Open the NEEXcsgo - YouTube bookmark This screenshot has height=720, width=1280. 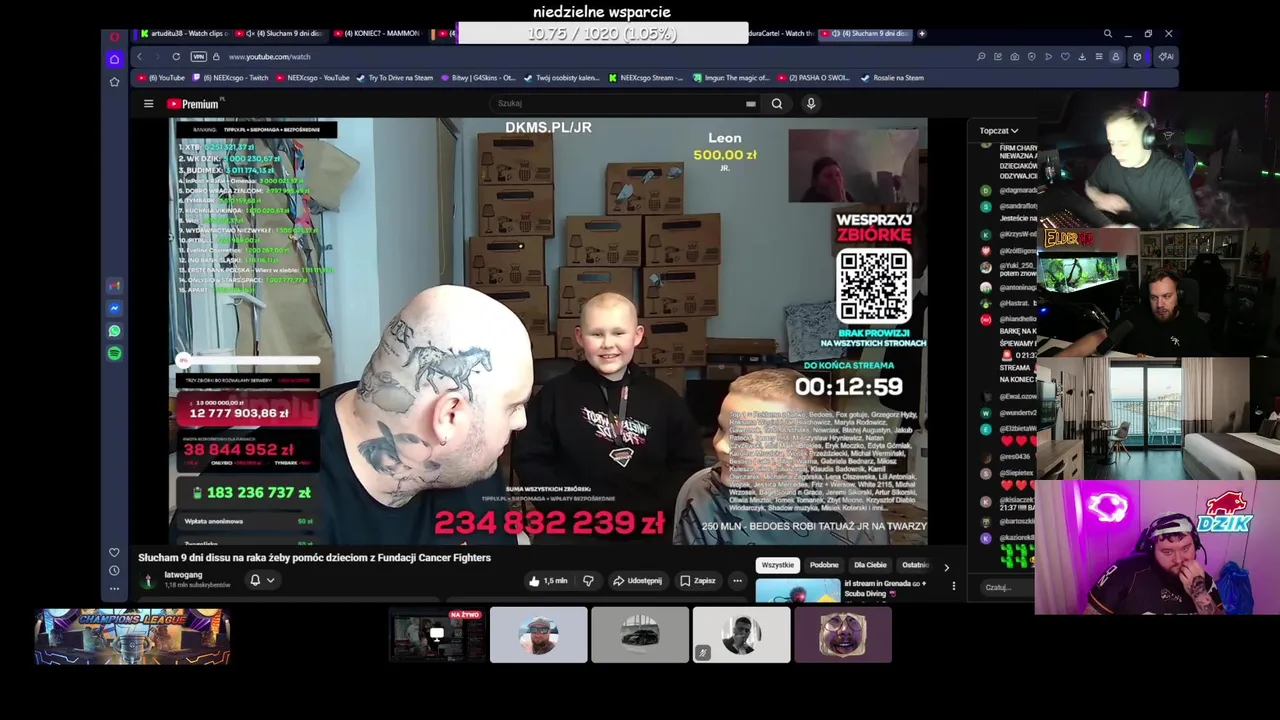(313, 78)
